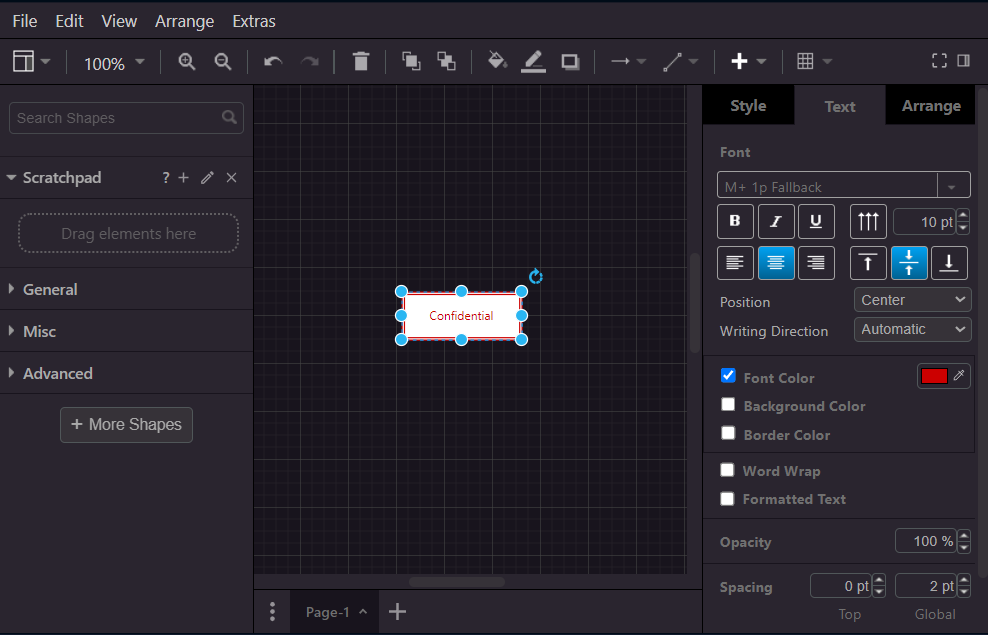
Task: Open the waypoints line style dropdown
Action: [x=681, y=62]
